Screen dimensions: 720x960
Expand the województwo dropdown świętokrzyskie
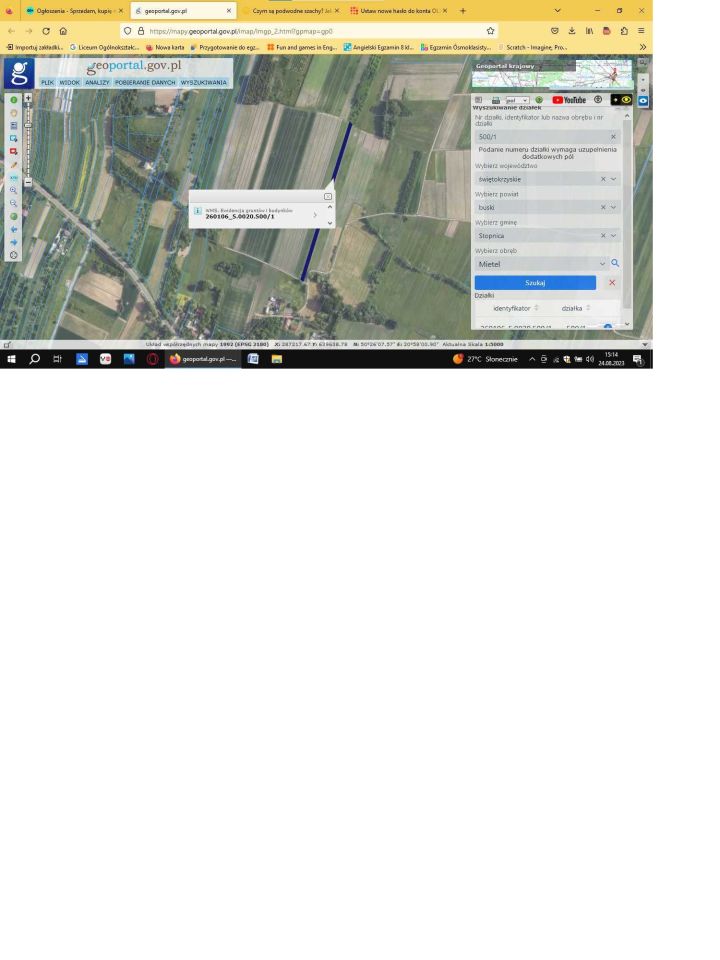click(x=613, y=179)
